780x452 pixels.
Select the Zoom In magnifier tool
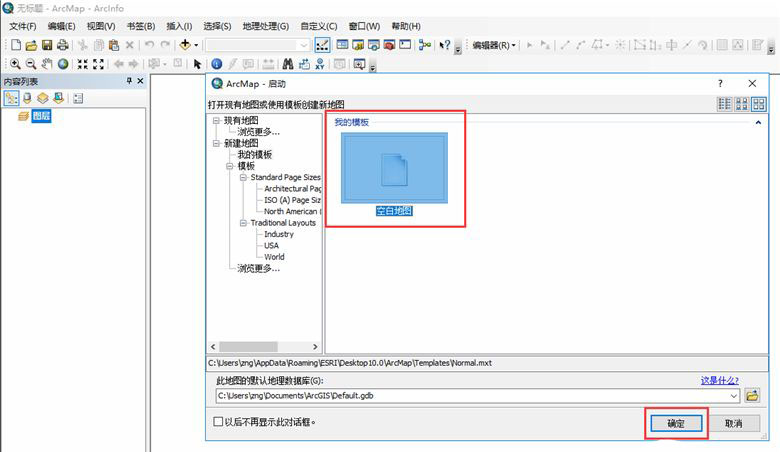15,64
